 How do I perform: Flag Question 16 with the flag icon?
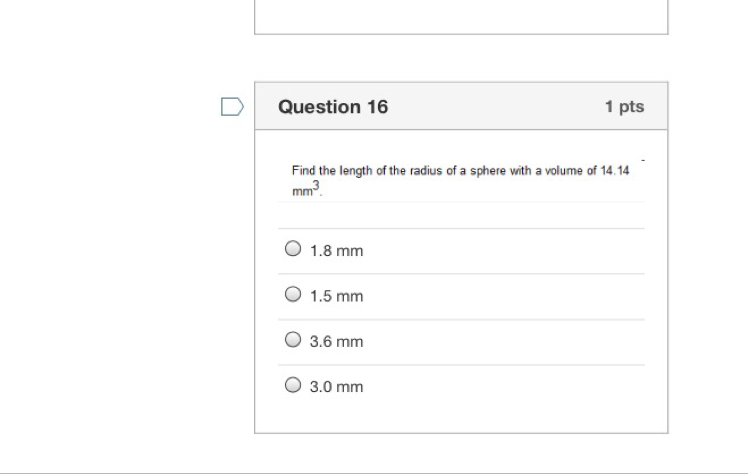[231, 107]
